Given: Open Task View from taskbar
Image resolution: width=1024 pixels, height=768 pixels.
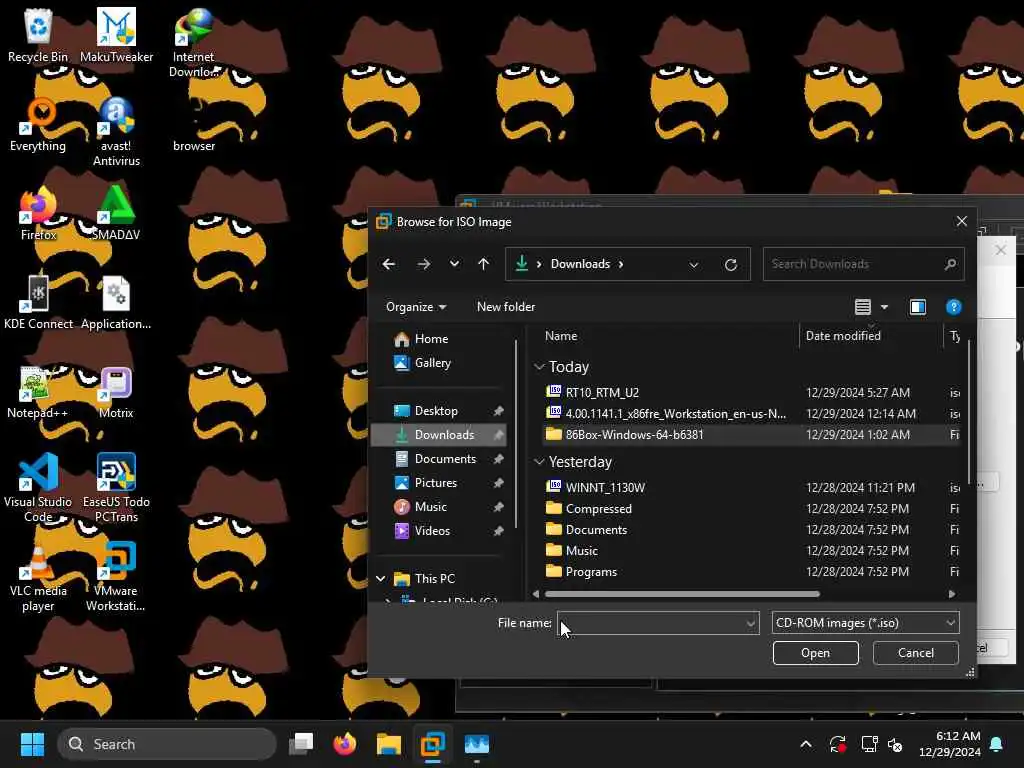Looking at the screenshot, I should tap(301, 744).
